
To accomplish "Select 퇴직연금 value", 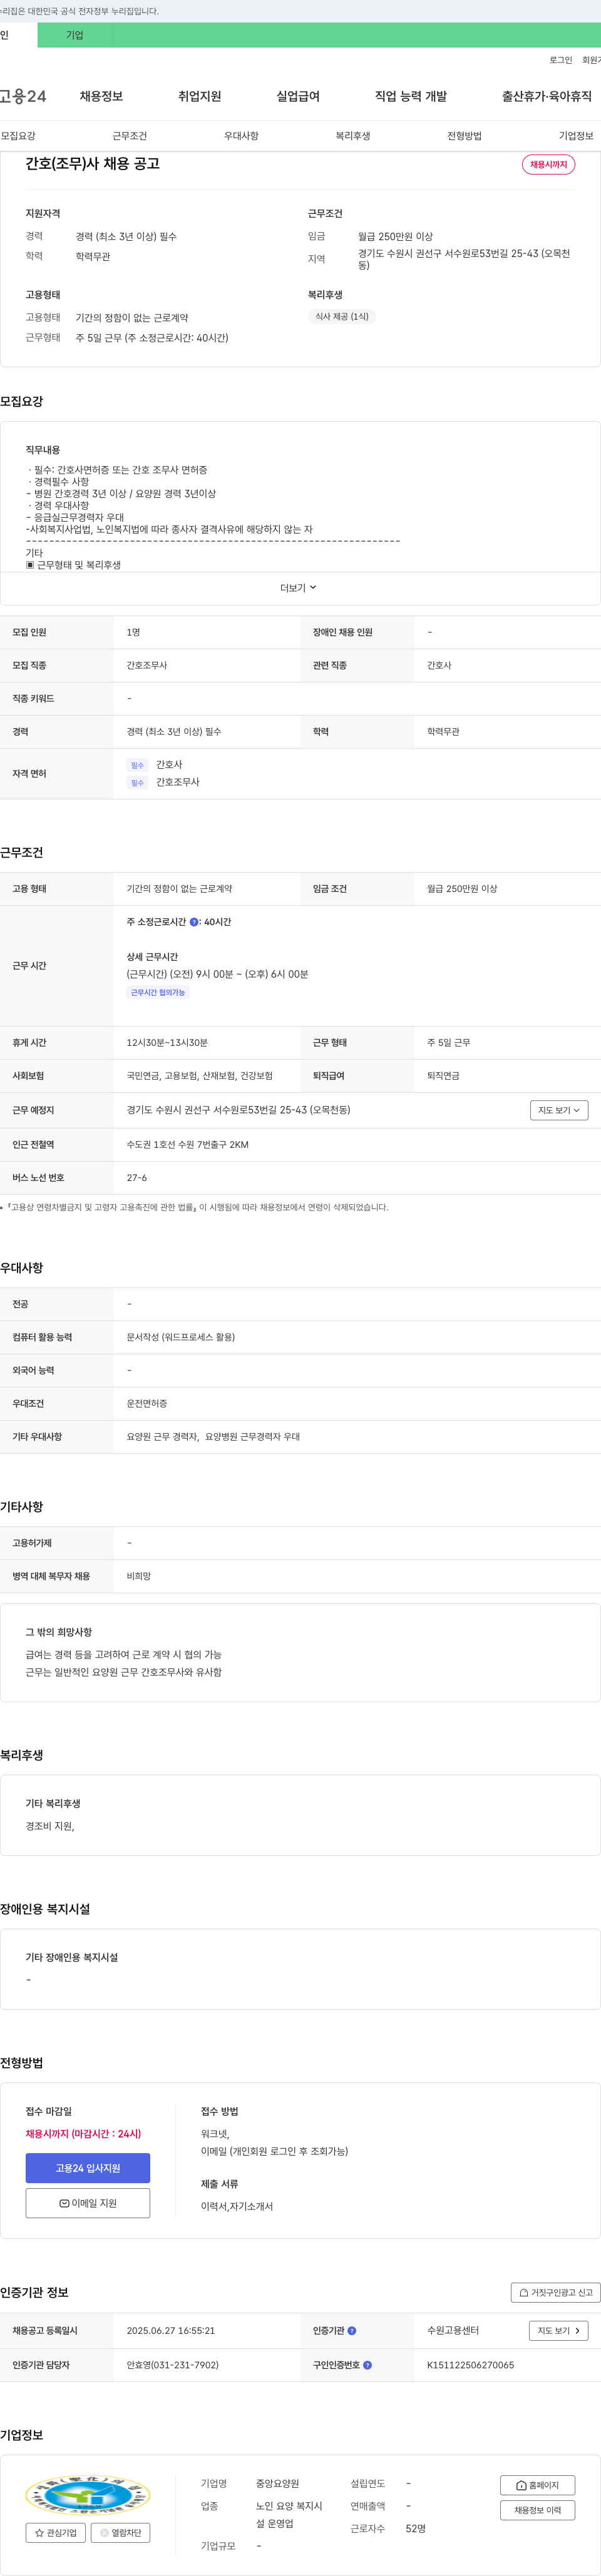I will pos(443,1076).
